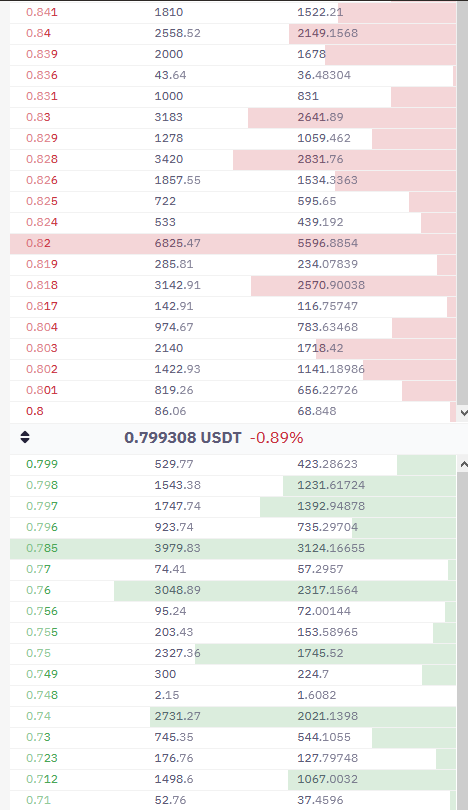Click total 2641.89 in 0.83 row
The height and width of the screenshot is (810, 468).
pos(320,117)
